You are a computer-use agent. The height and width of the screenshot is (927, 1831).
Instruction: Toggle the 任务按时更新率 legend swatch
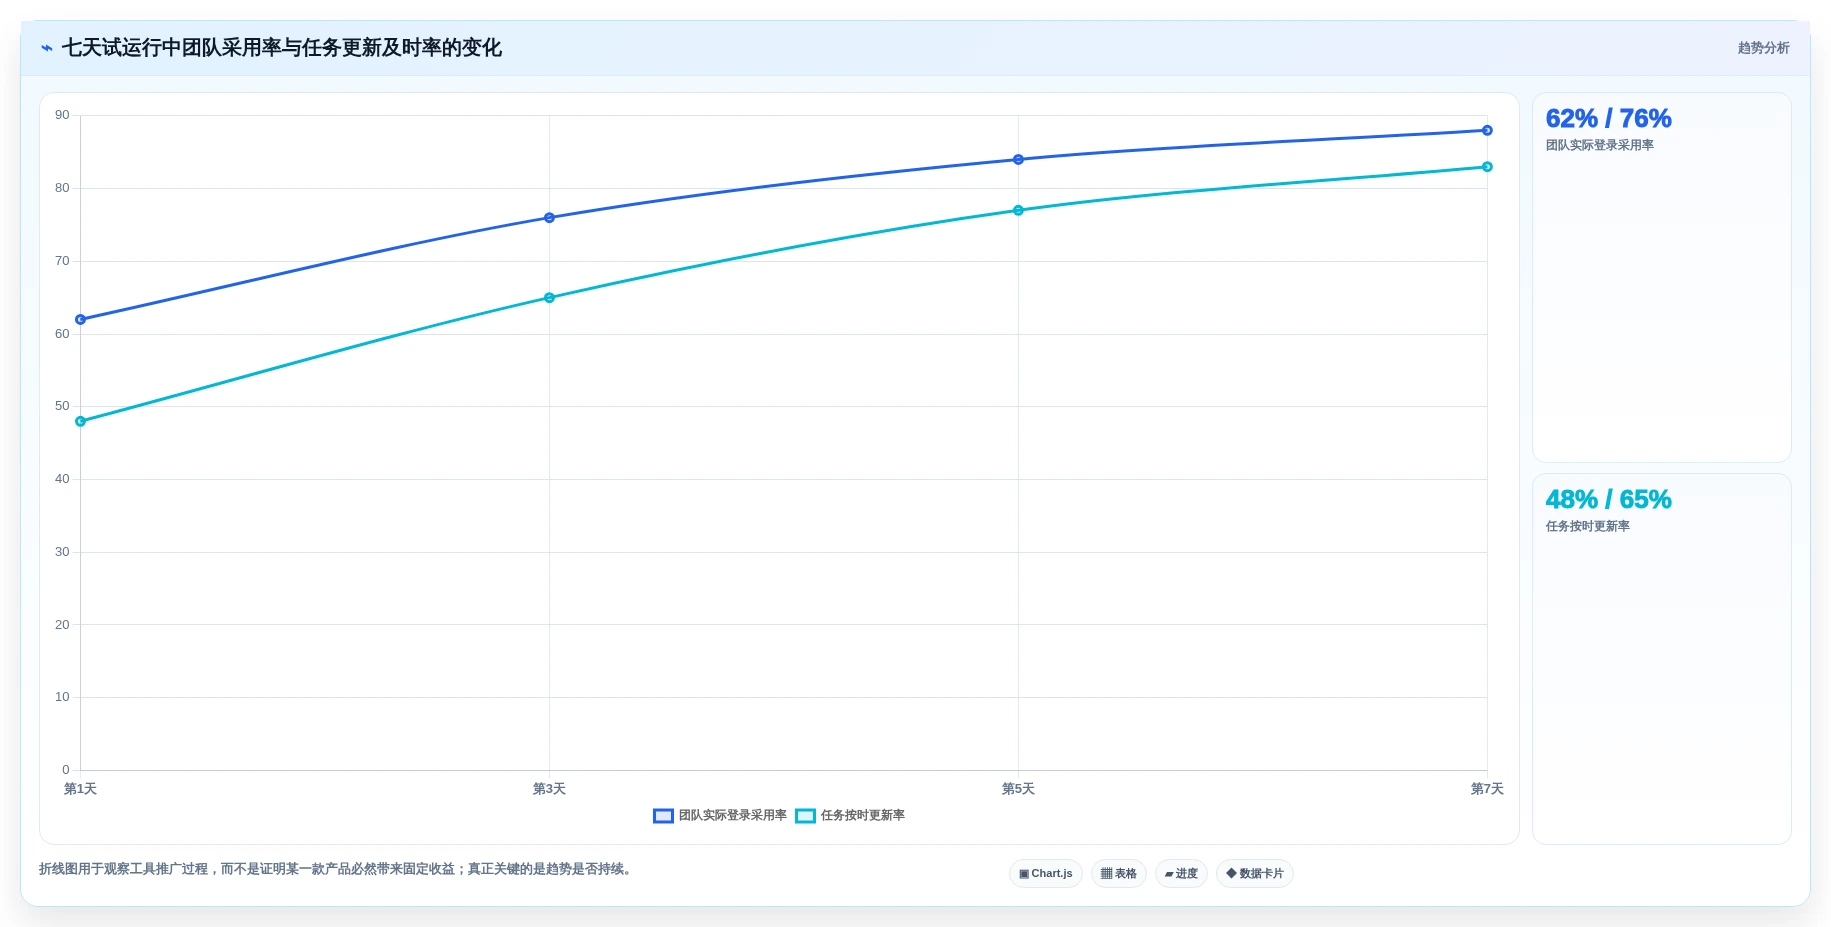click(x=805, y=816)
